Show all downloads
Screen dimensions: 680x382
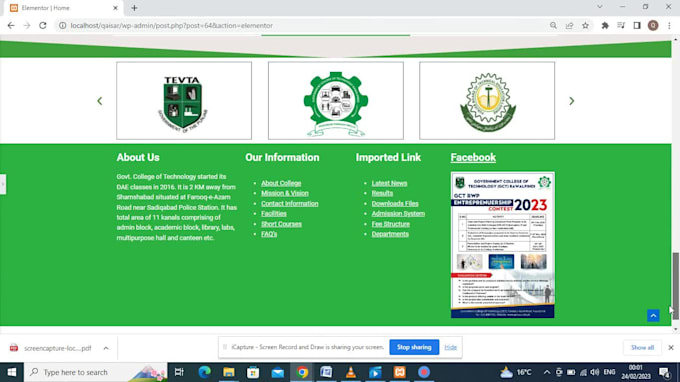[642, 348]
